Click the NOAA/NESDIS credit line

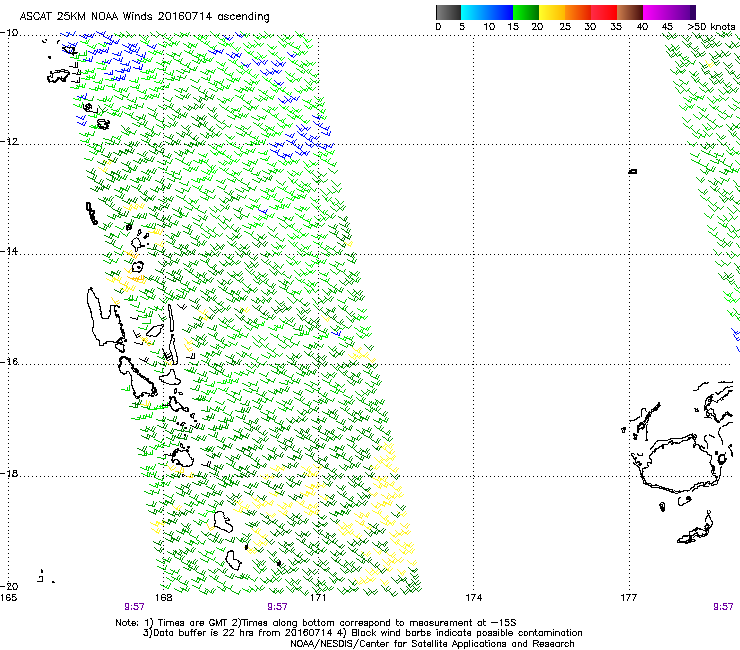pos(432,644)
